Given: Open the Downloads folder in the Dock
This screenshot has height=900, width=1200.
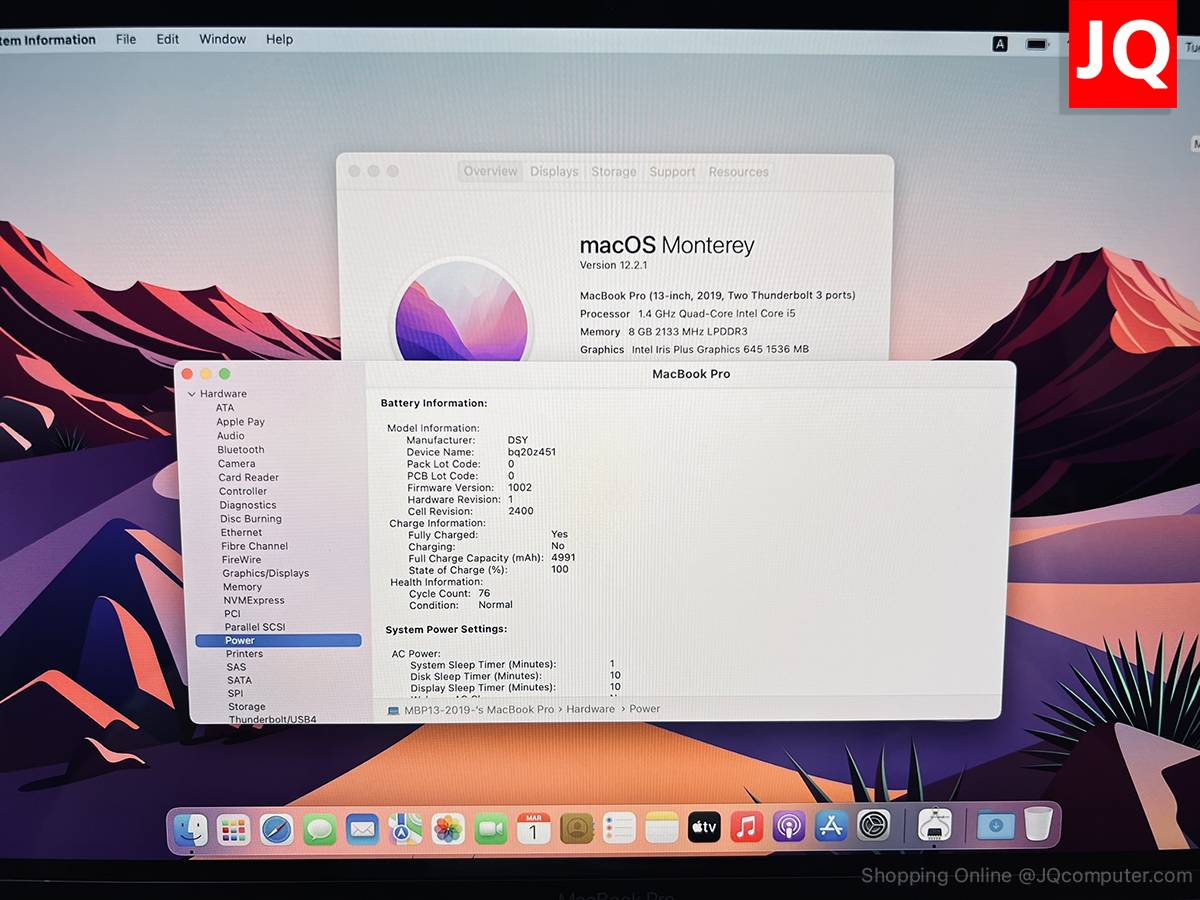Looking at the screenshot, I should (x=996, y=825).
